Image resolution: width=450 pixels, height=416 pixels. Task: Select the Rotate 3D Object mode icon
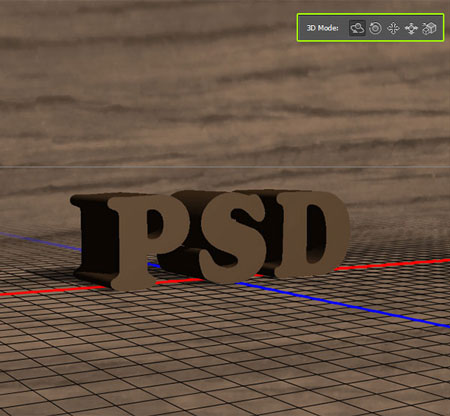point(357,28)
